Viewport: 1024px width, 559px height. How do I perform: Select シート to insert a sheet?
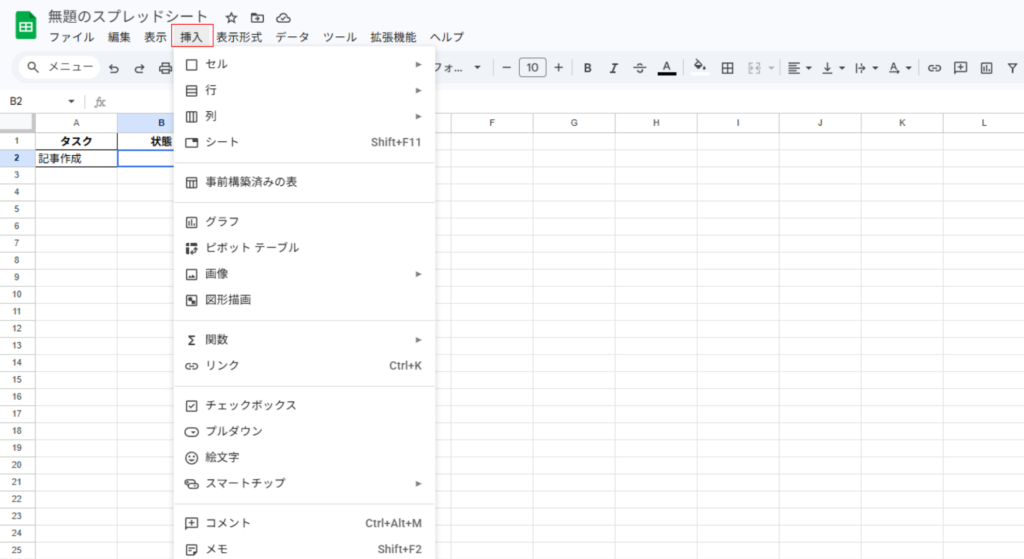click(304, 142)
